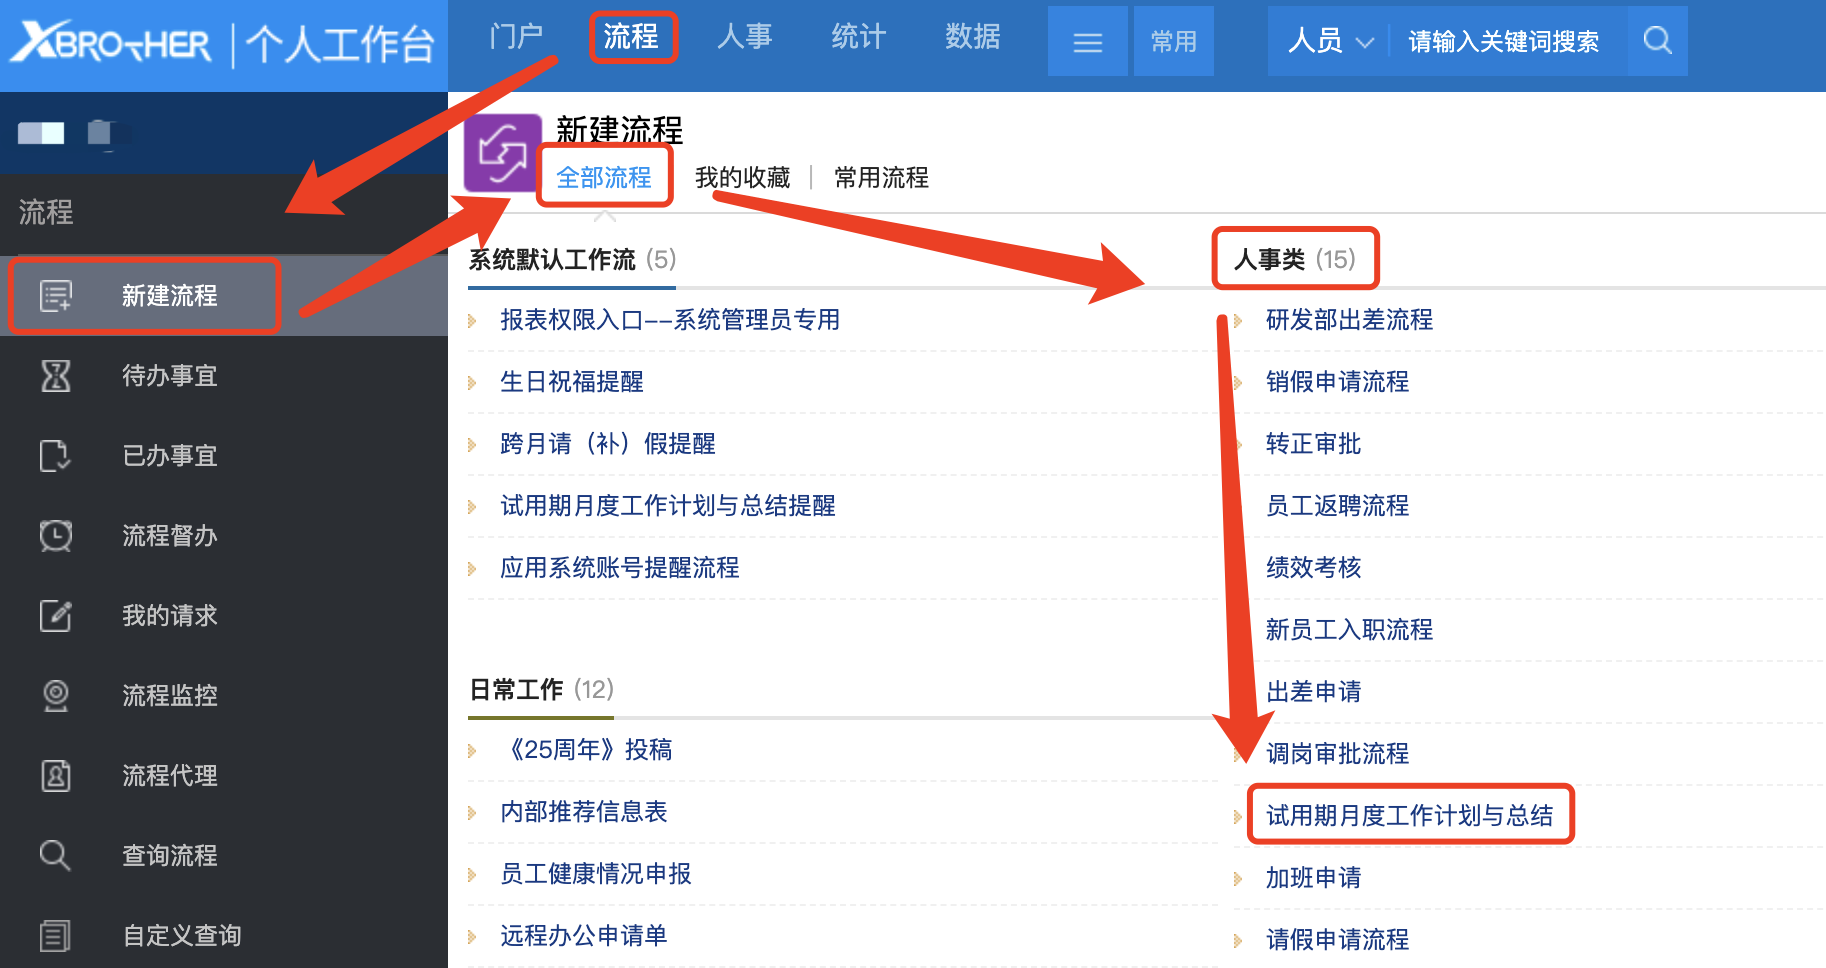Click arrow bullet next to 加班申请

(x=1238, y=879)
